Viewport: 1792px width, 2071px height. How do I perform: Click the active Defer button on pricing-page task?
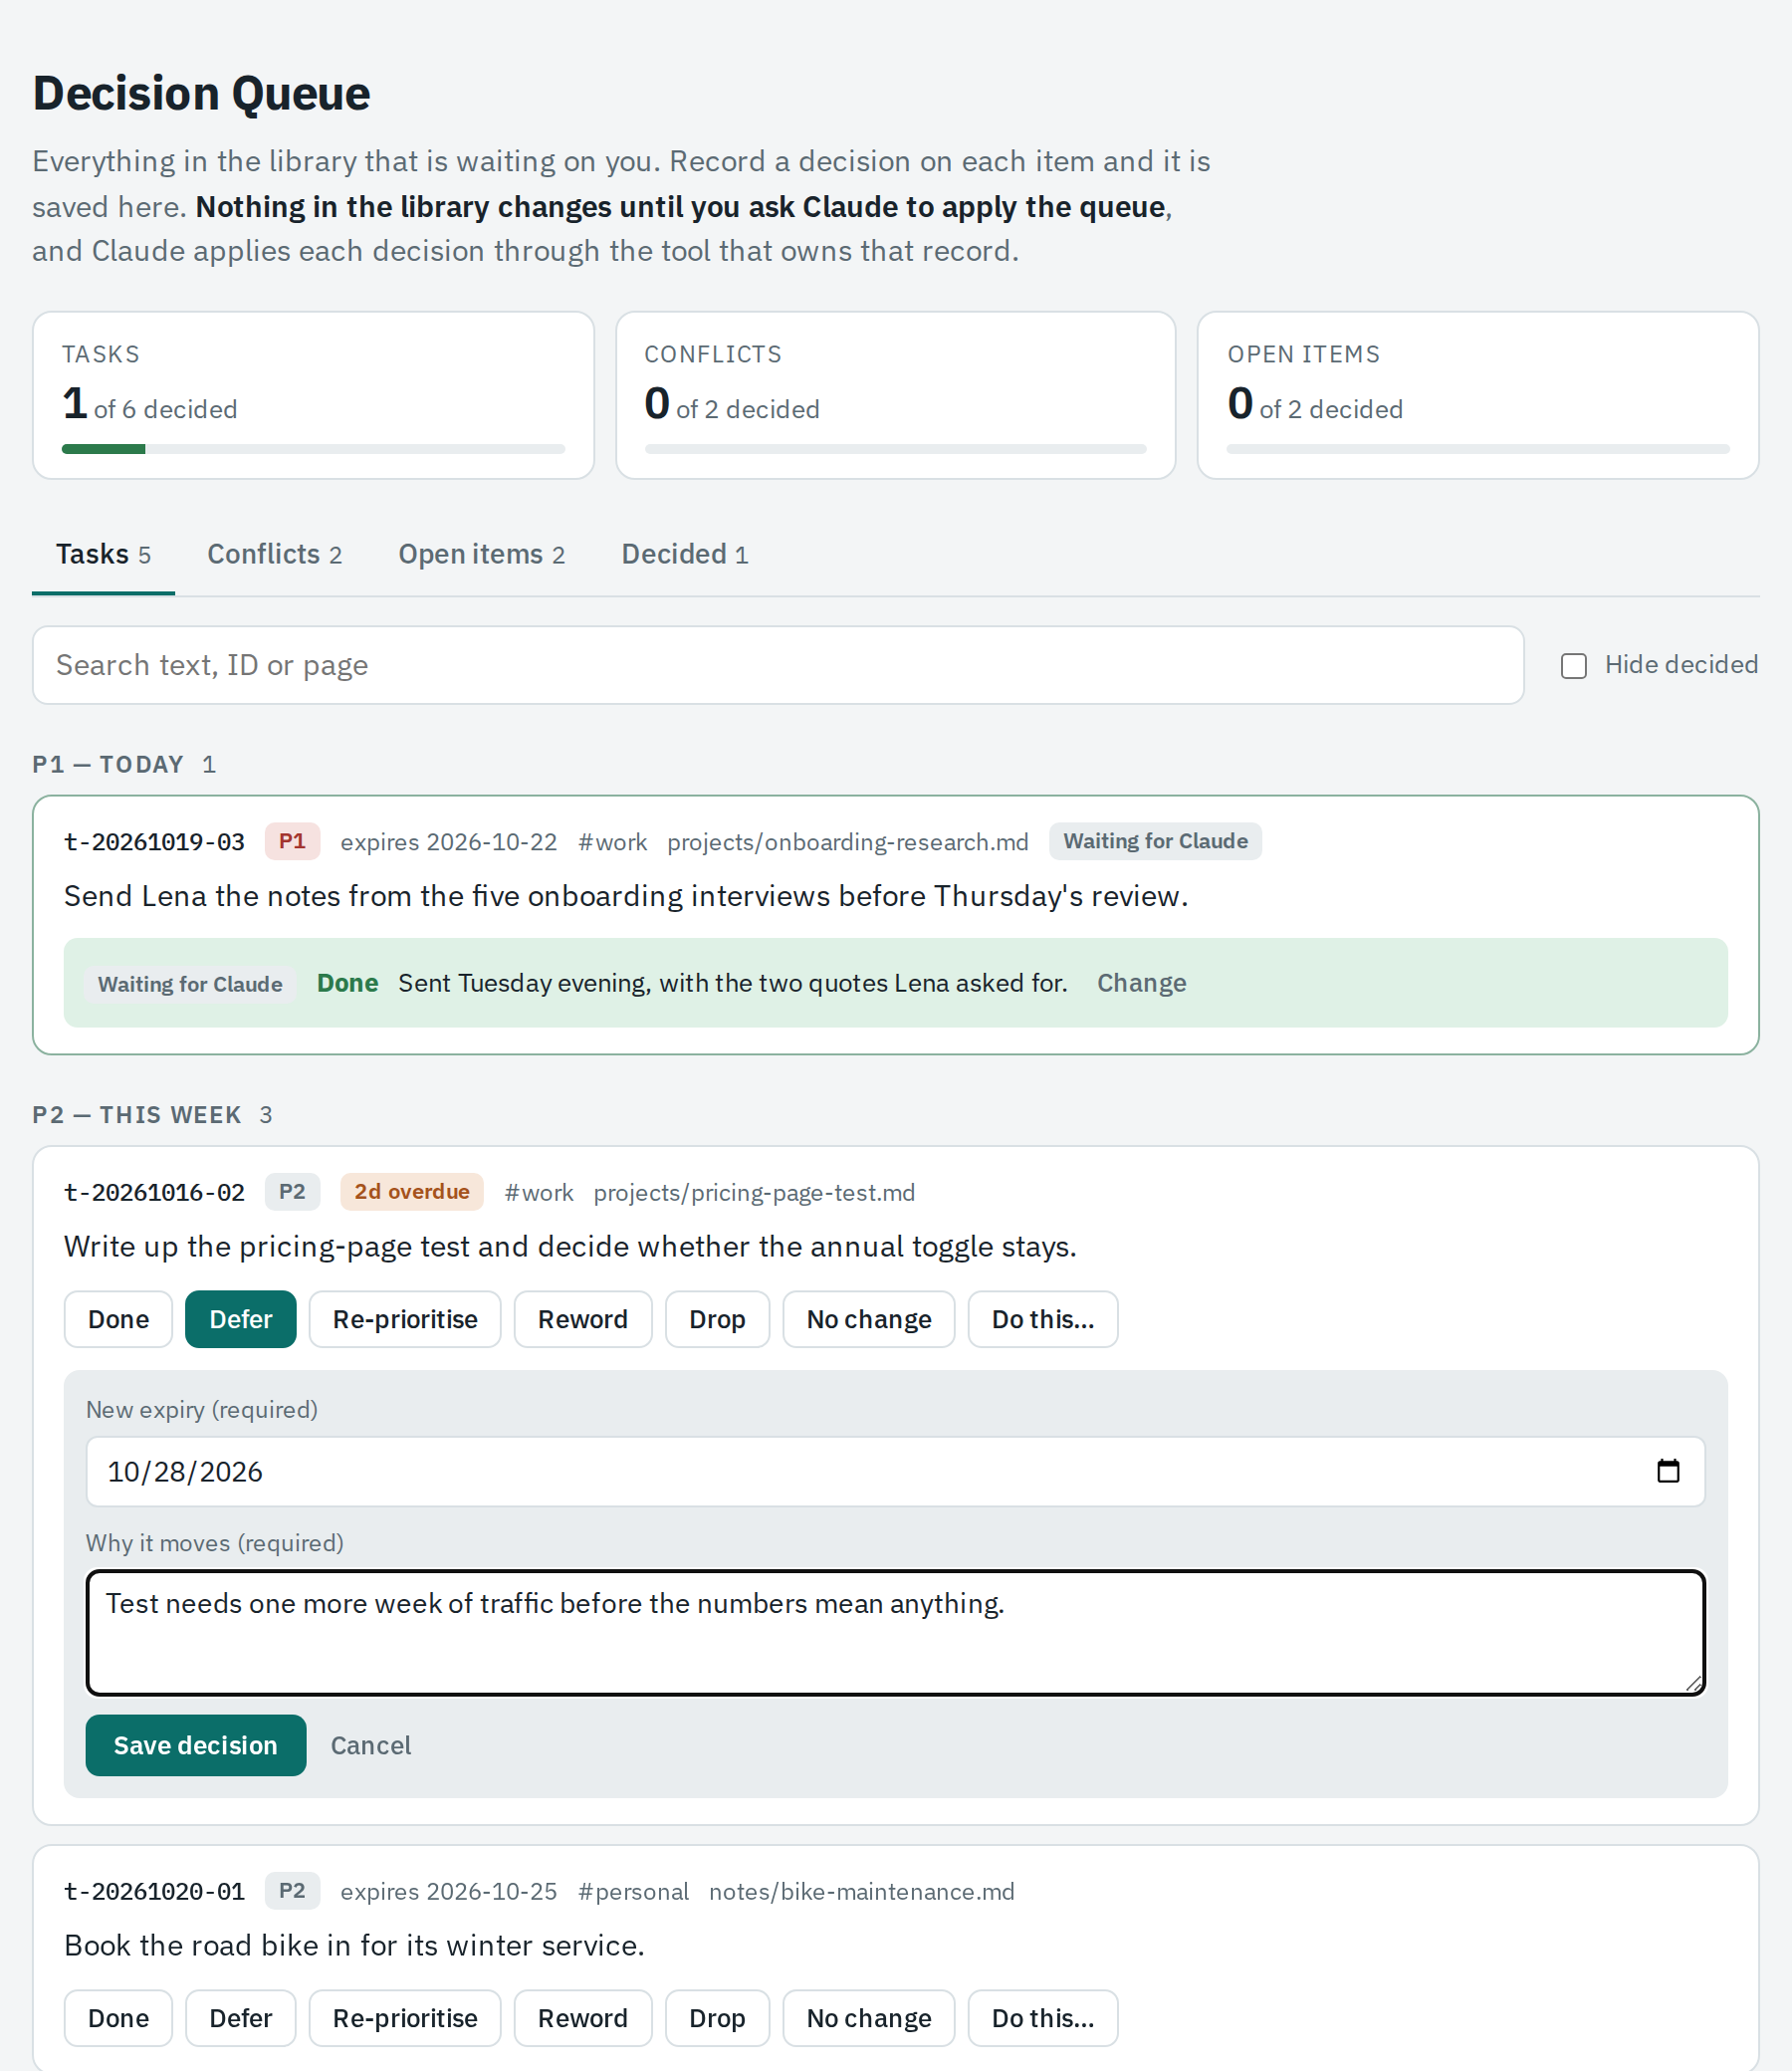[240, 1319]
